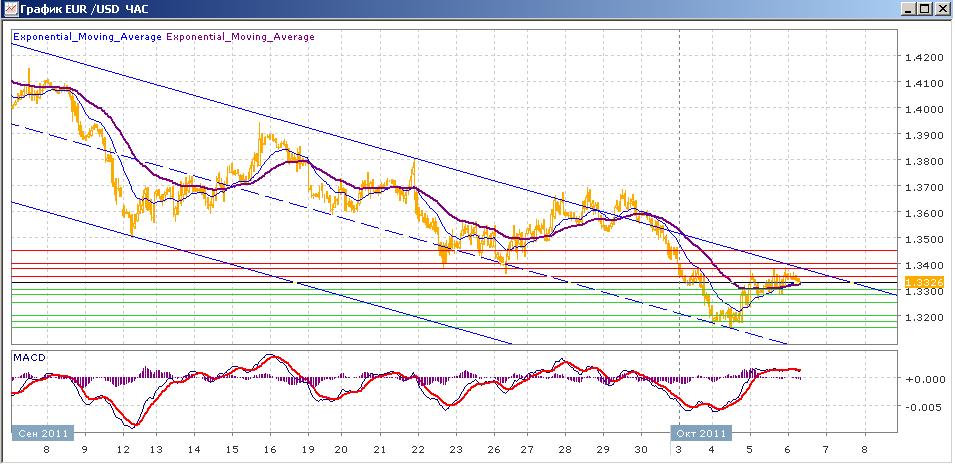Image resolution: width=955 pixels, height=464 pixels.
Task: Minimize the EUR/USD chart window
Action: [909, 9]
